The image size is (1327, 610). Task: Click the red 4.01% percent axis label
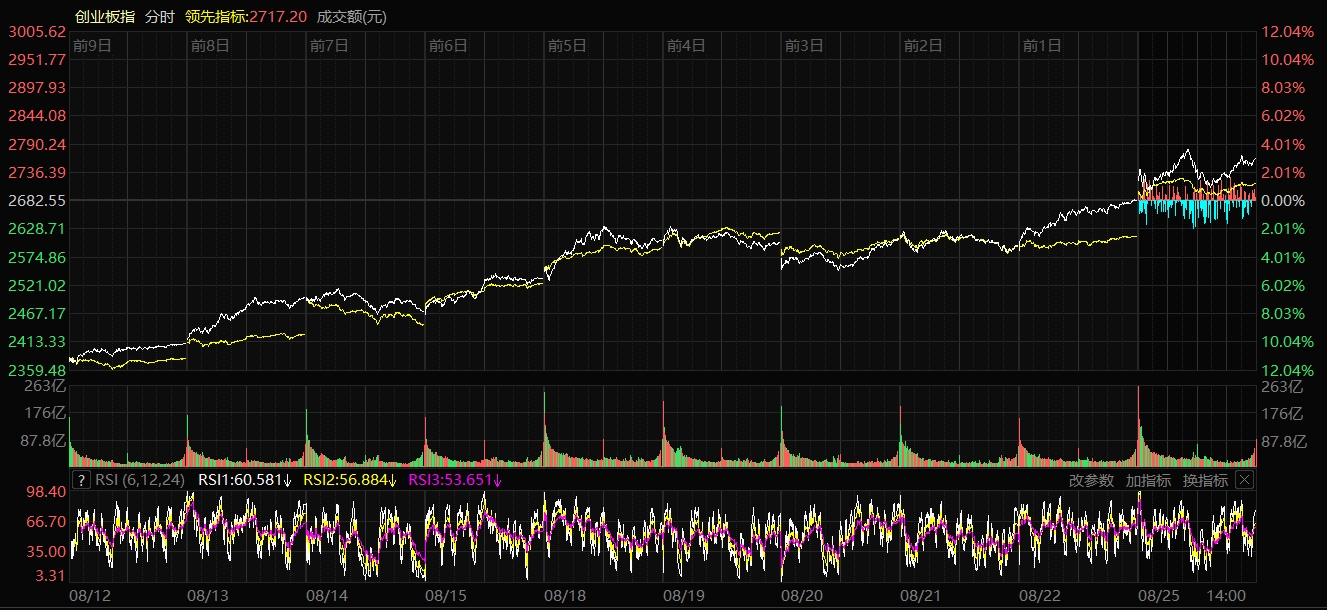(x=1283, y=144)
